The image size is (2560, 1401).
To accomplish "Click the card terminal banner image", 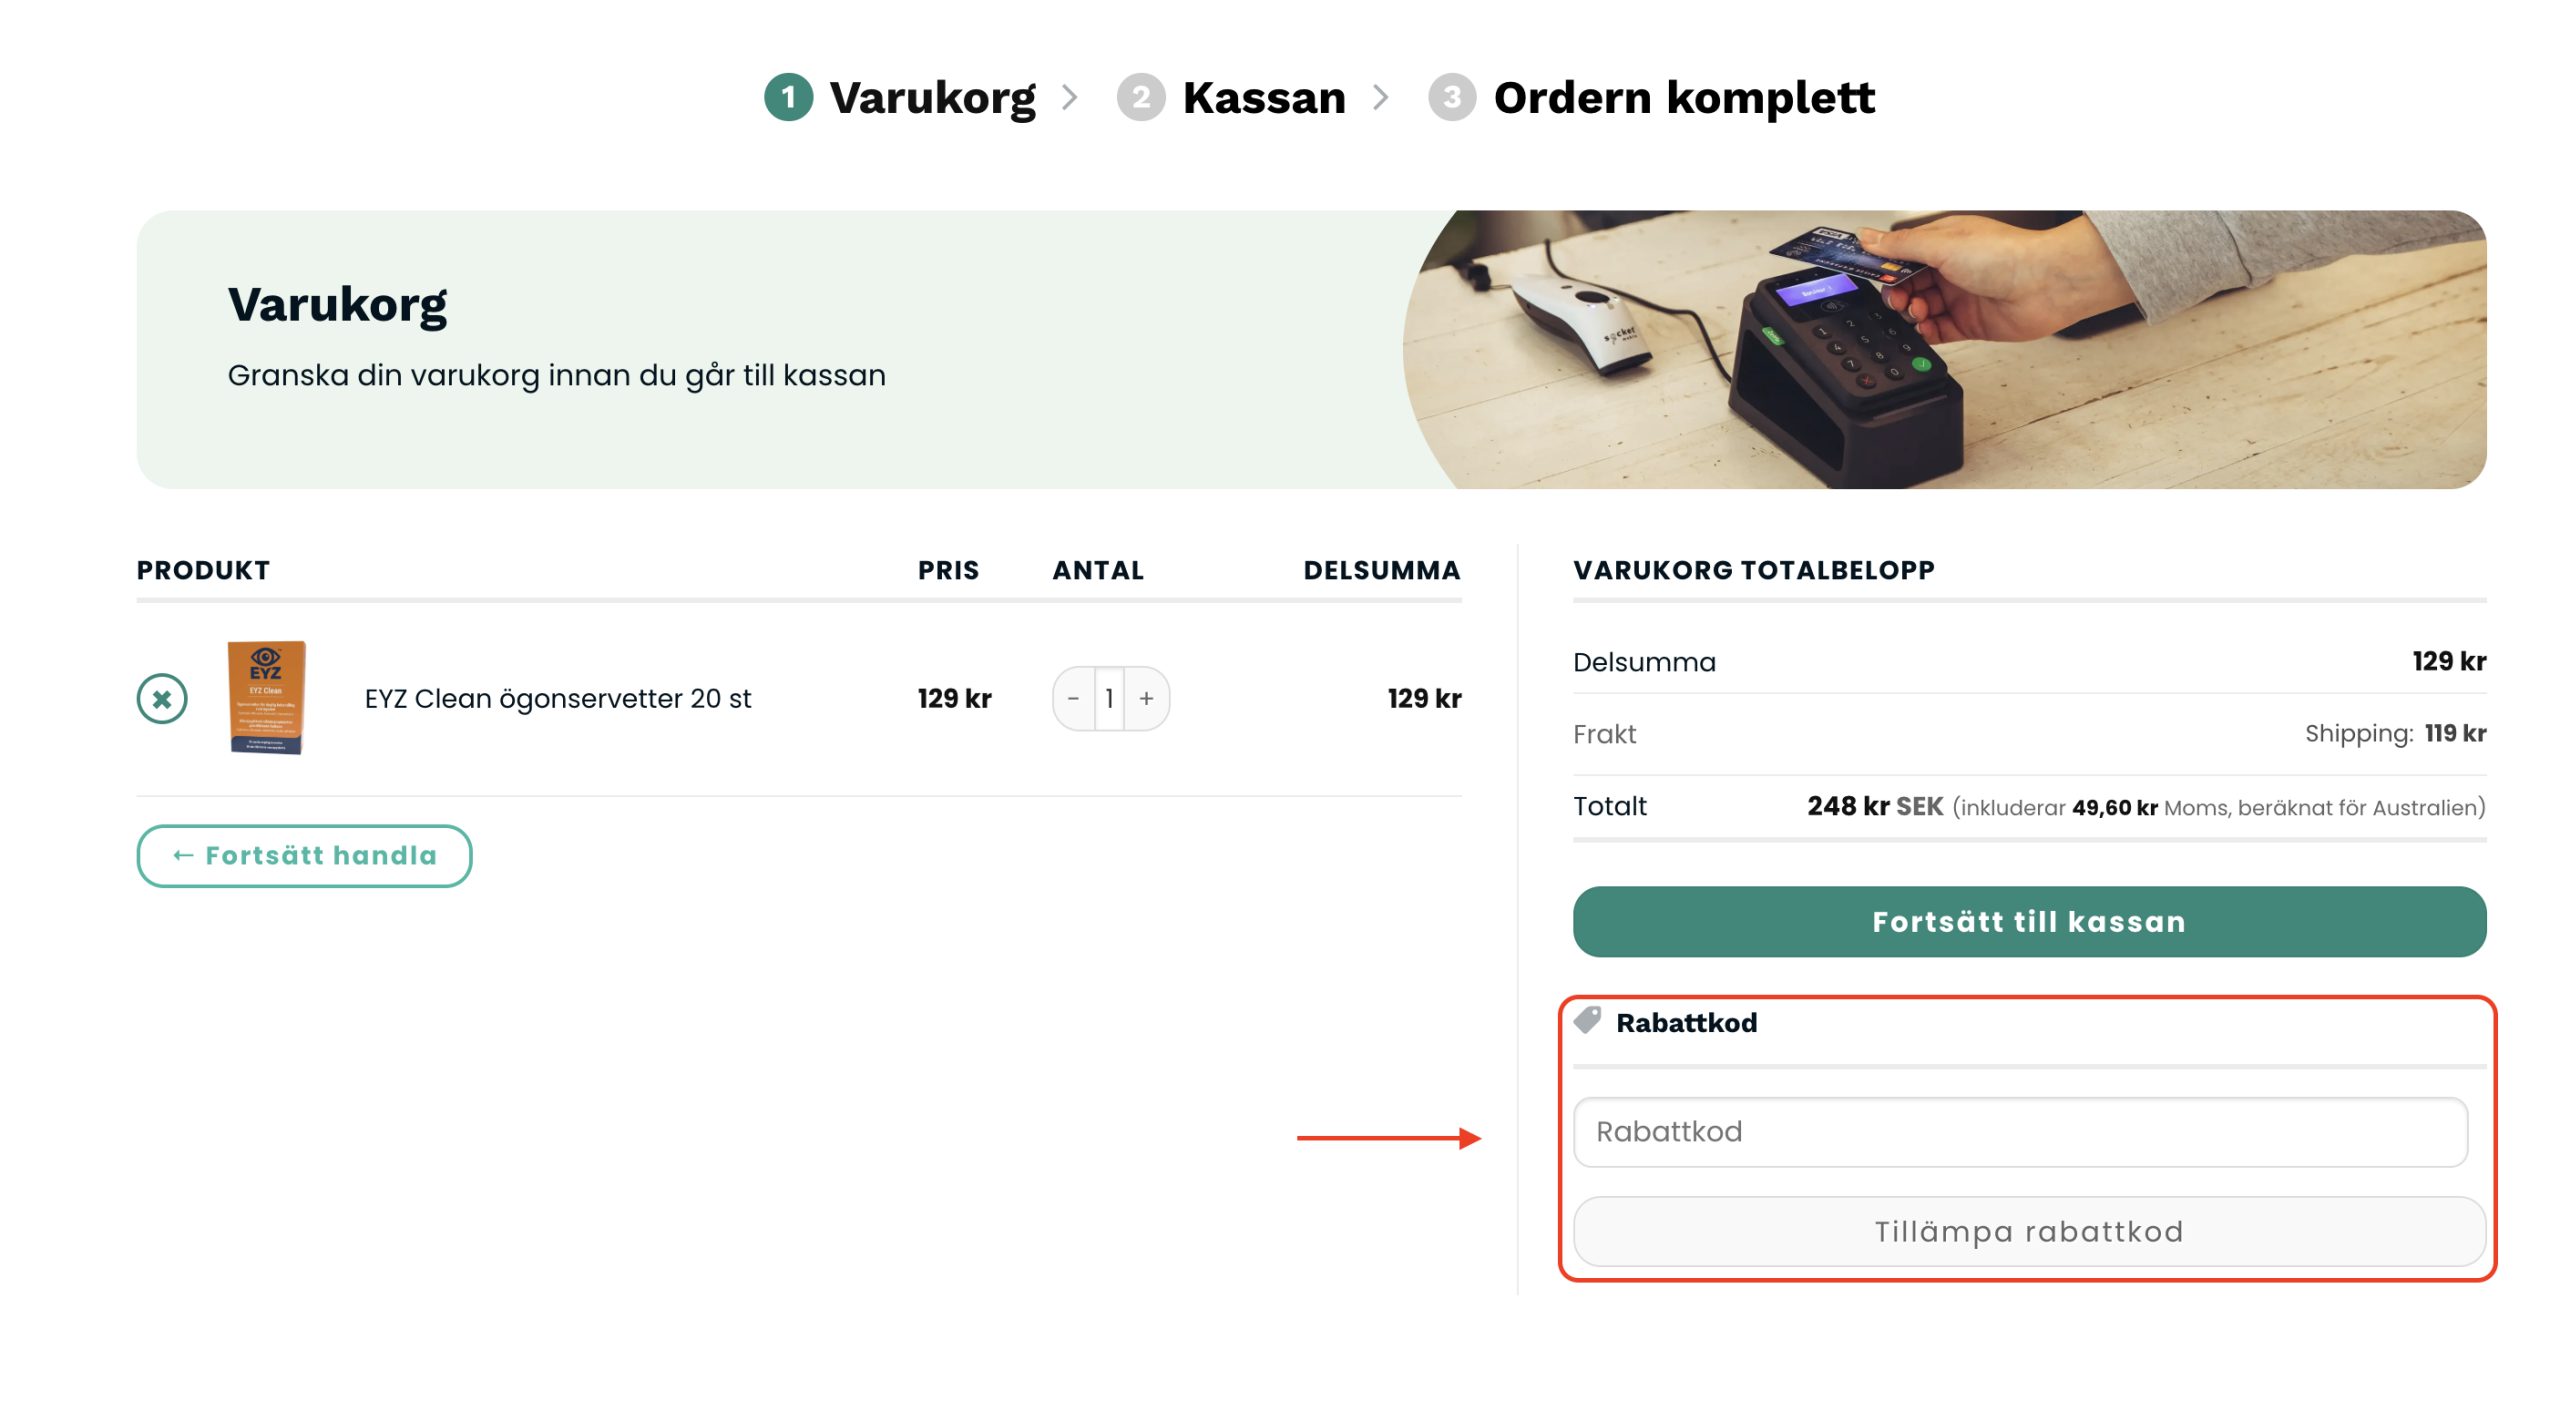I will pos(1943,349).
